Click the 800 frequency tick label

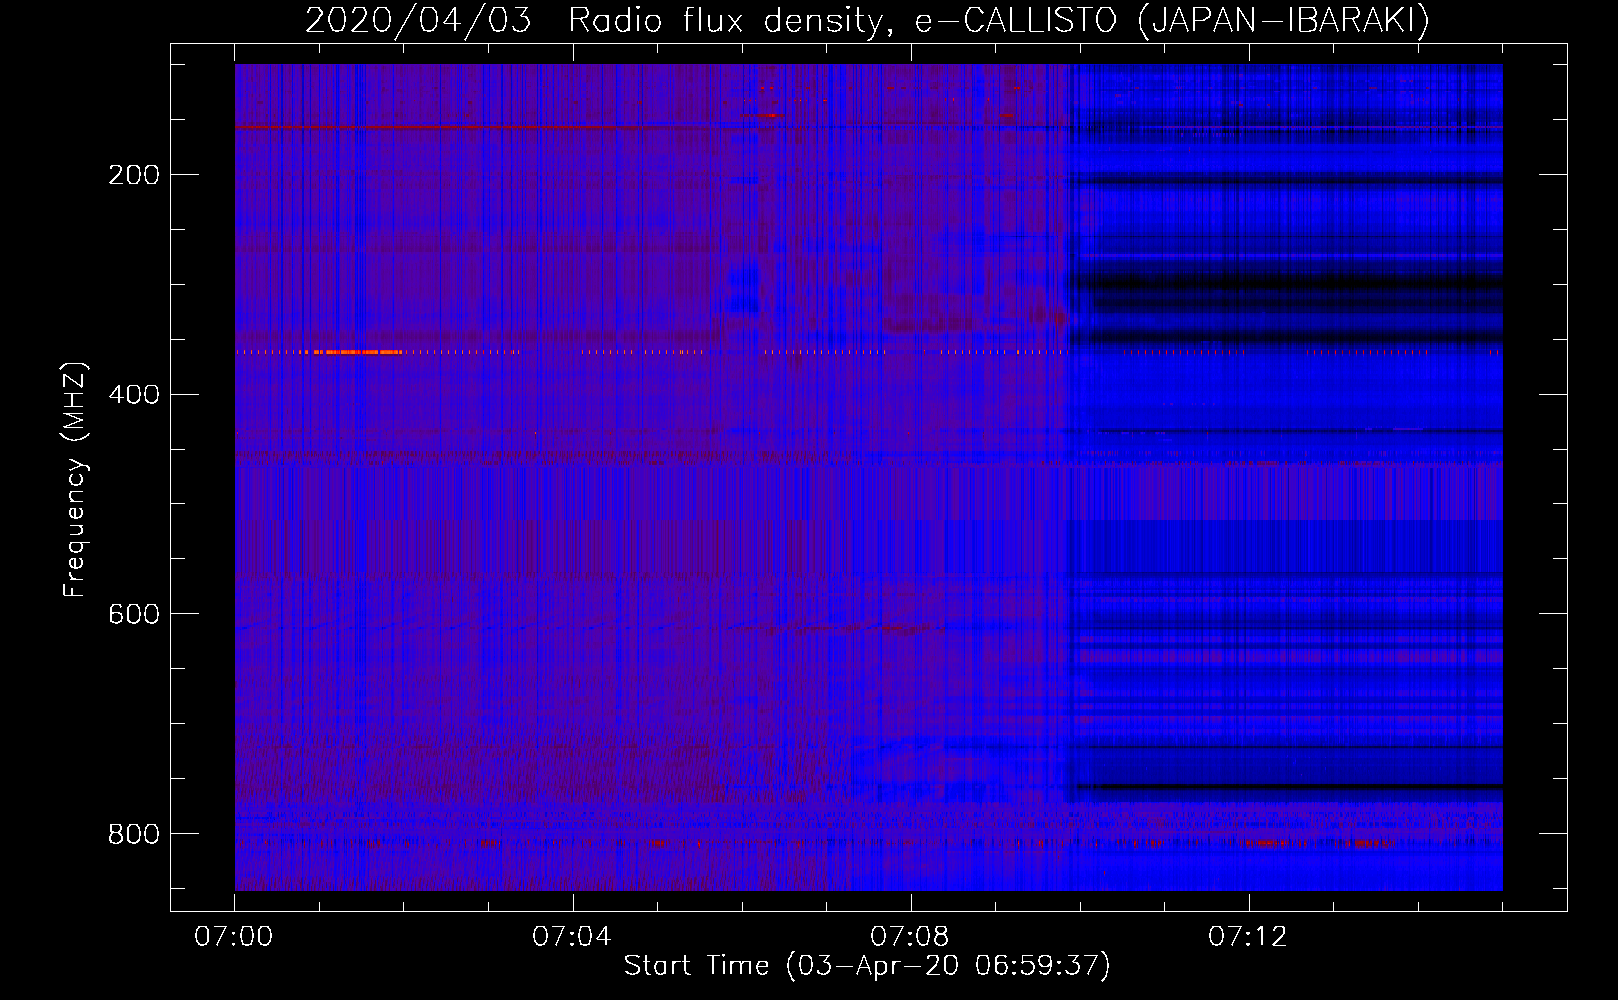click(134, 834)
